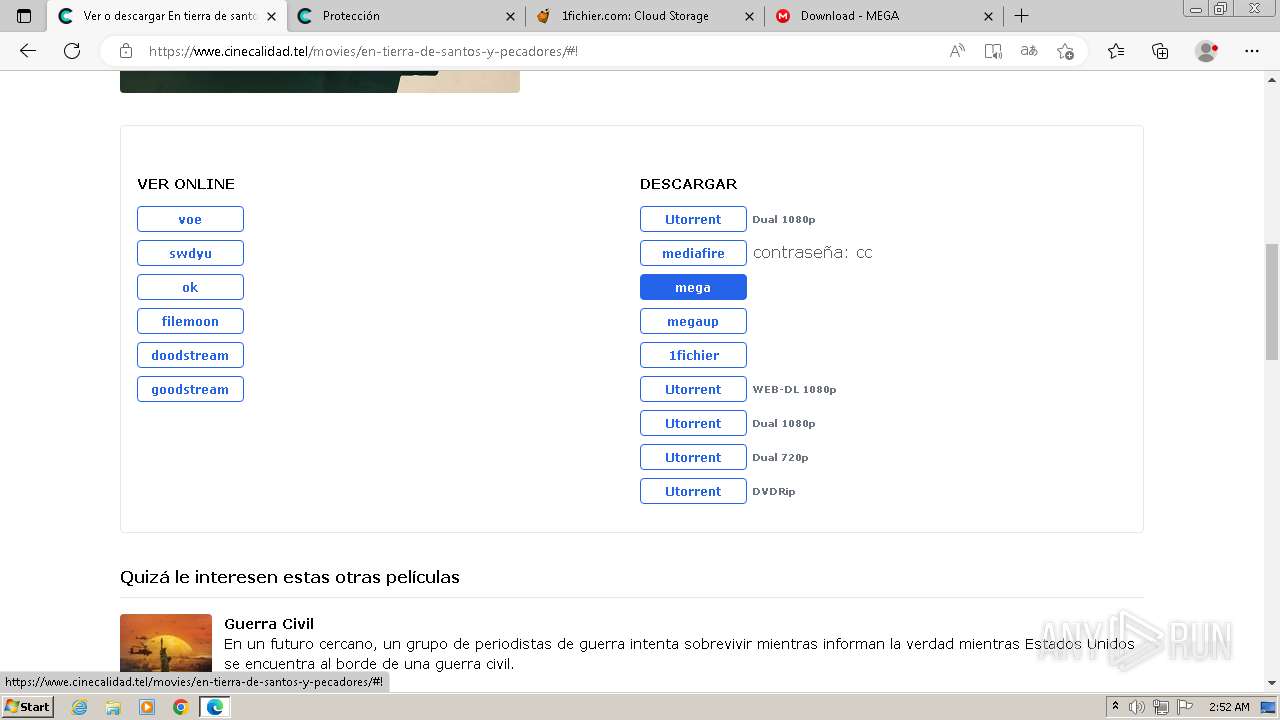Open the action center flag icon

pyautogui.click(x=1183, y=707)
